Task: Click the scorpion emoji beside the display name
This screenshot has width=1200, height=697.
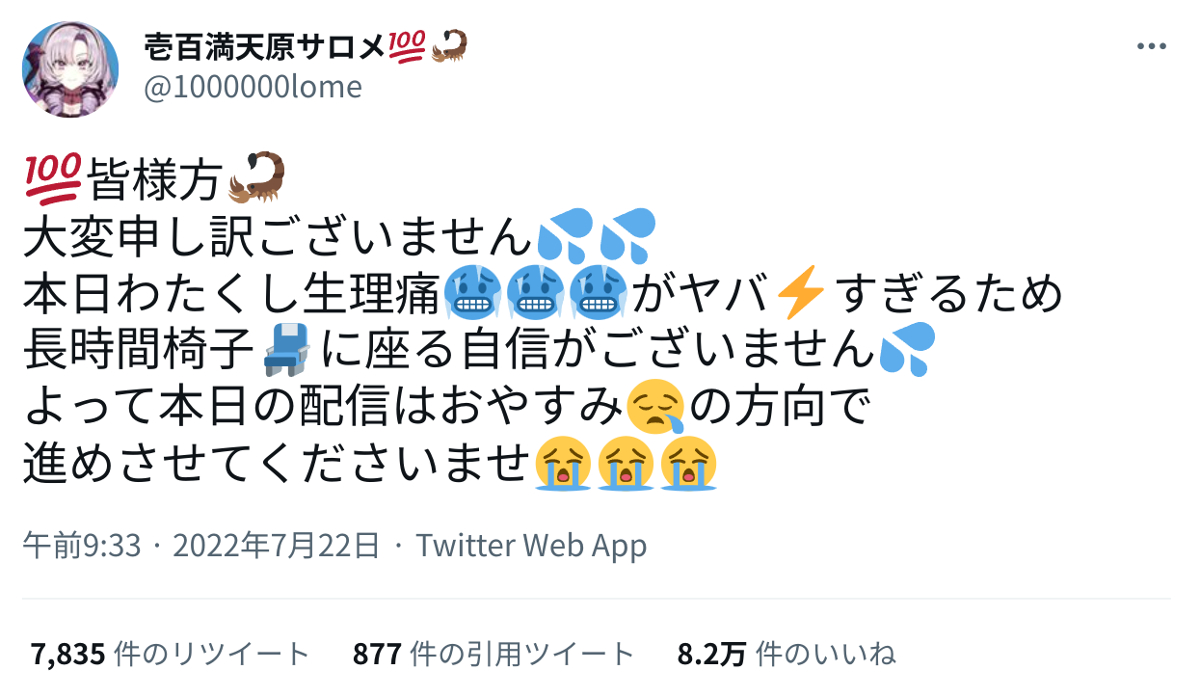Action: (x=447, y=44)
